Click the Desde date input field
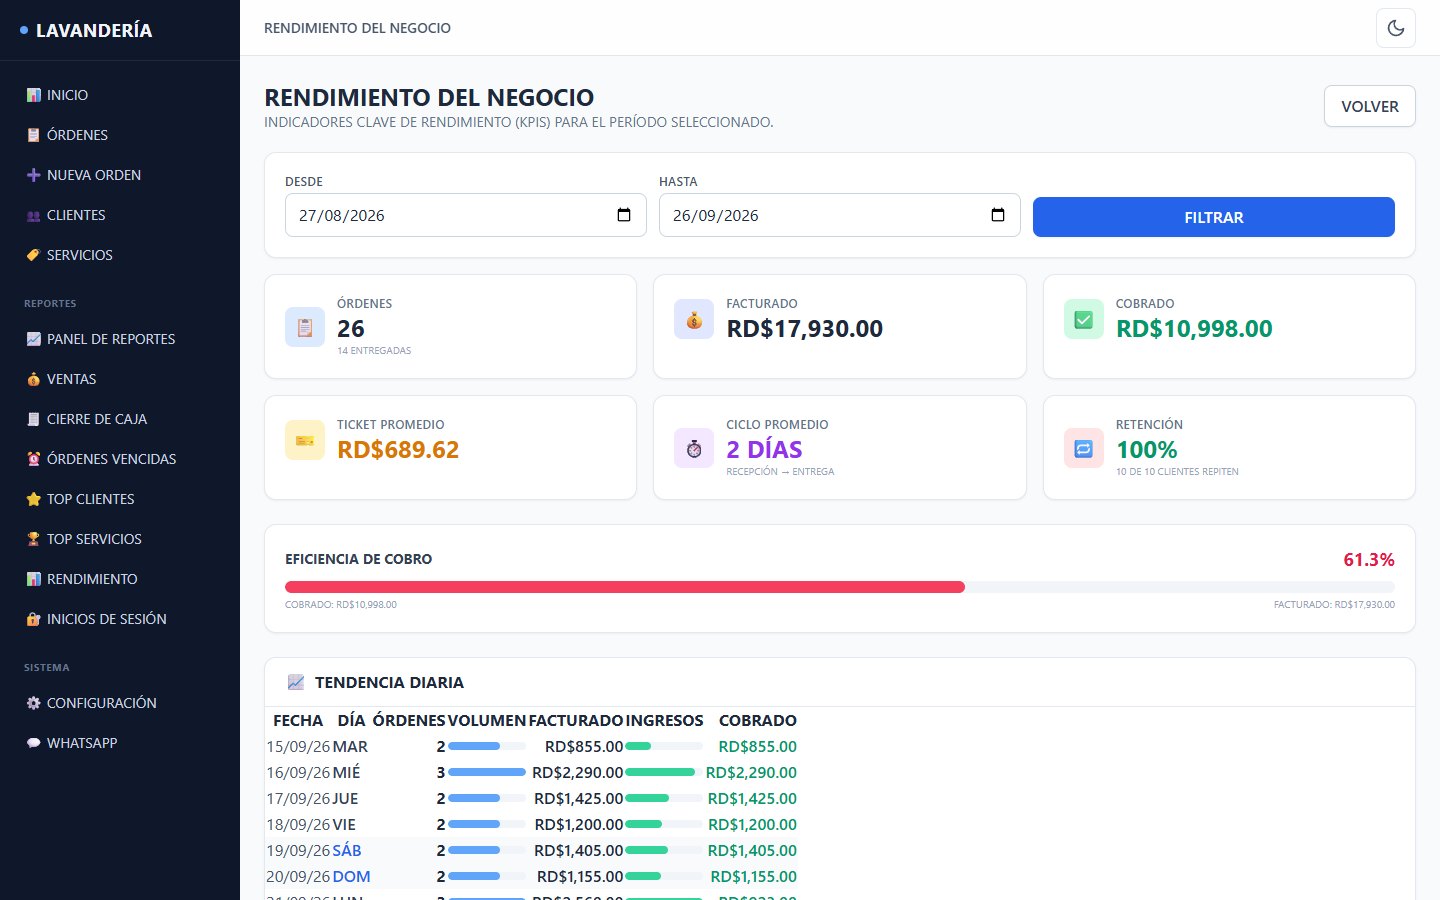1440x900 pixels. point(466,215)
